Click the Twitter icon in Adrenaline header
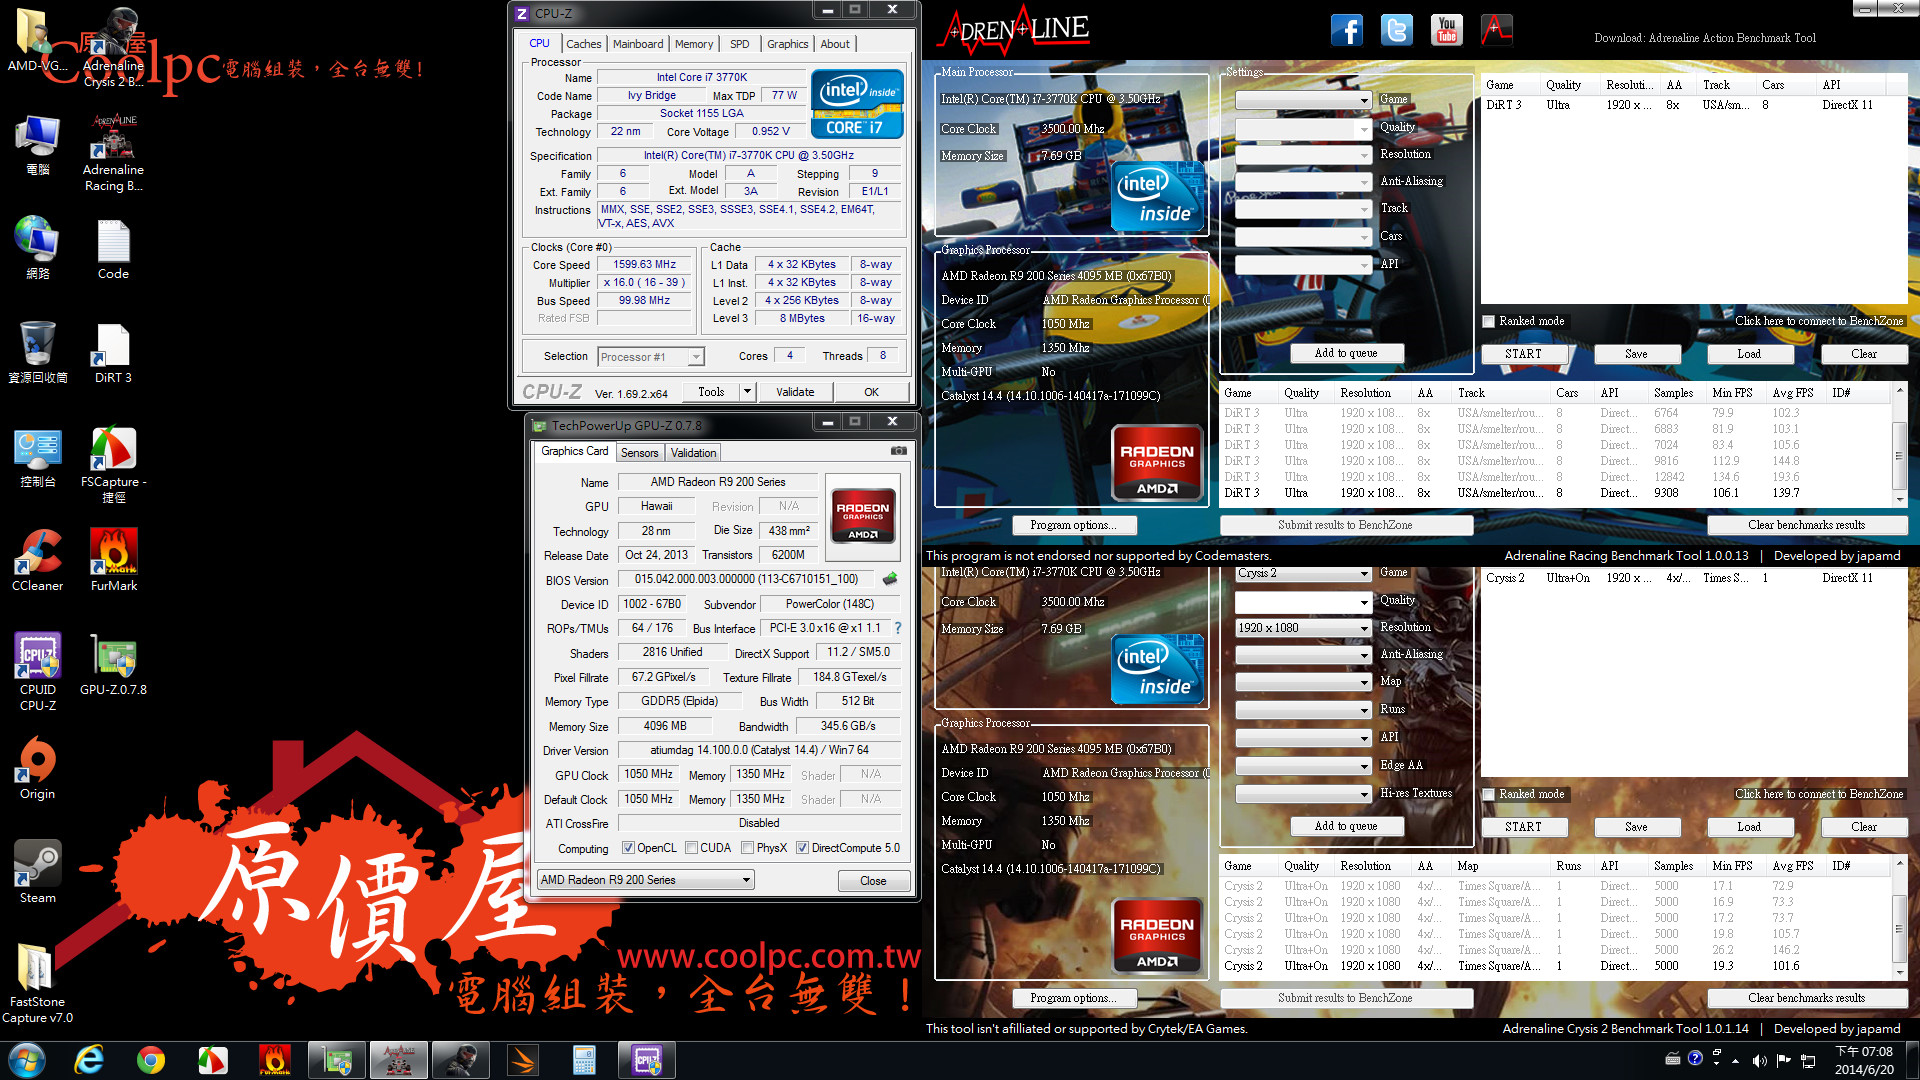Viewport: 1920px width, 1080px height. click(1397, 30)
